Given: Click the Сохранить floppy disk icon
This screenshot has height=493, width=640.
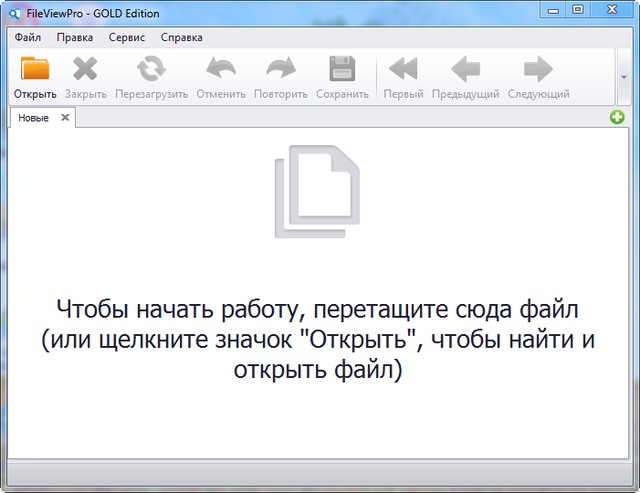Looking at the screenshot, I should (x=342, y=70).
